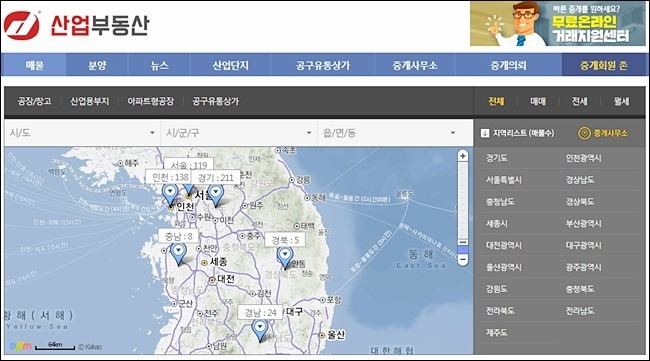This screenshot has width=650, height=361.
Task: Open the 읍/면/동 dropdown
Action: click(x=395, y=133)
